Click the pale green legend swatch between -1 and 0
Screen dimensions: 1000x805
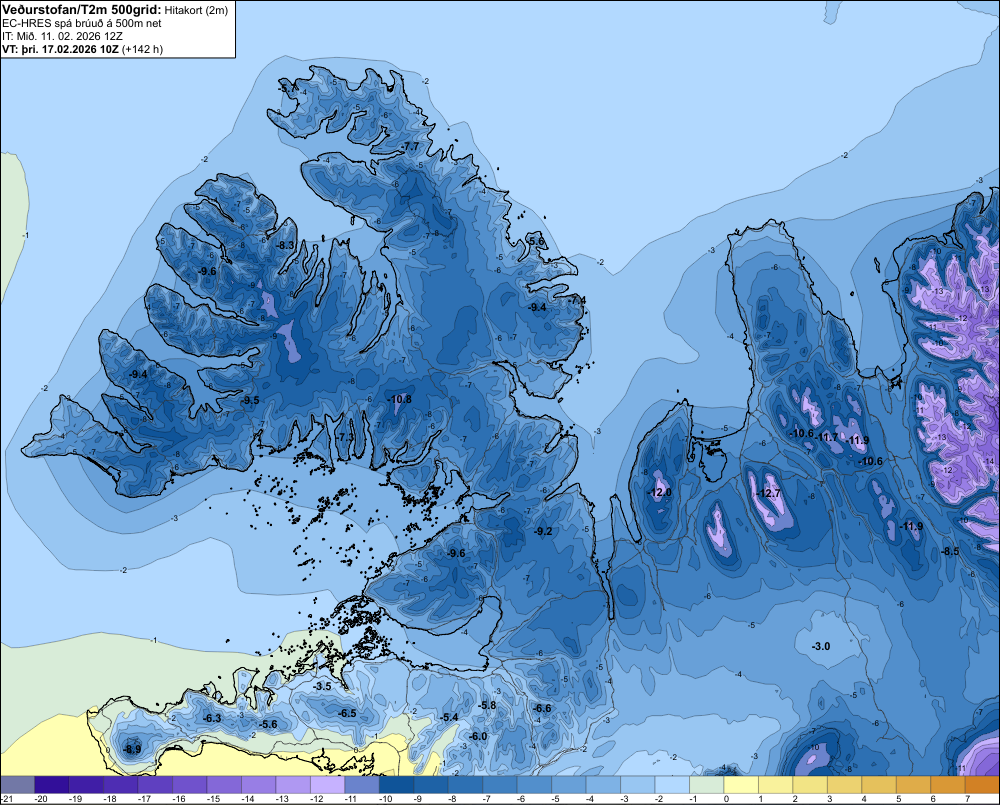click(706, 784)
